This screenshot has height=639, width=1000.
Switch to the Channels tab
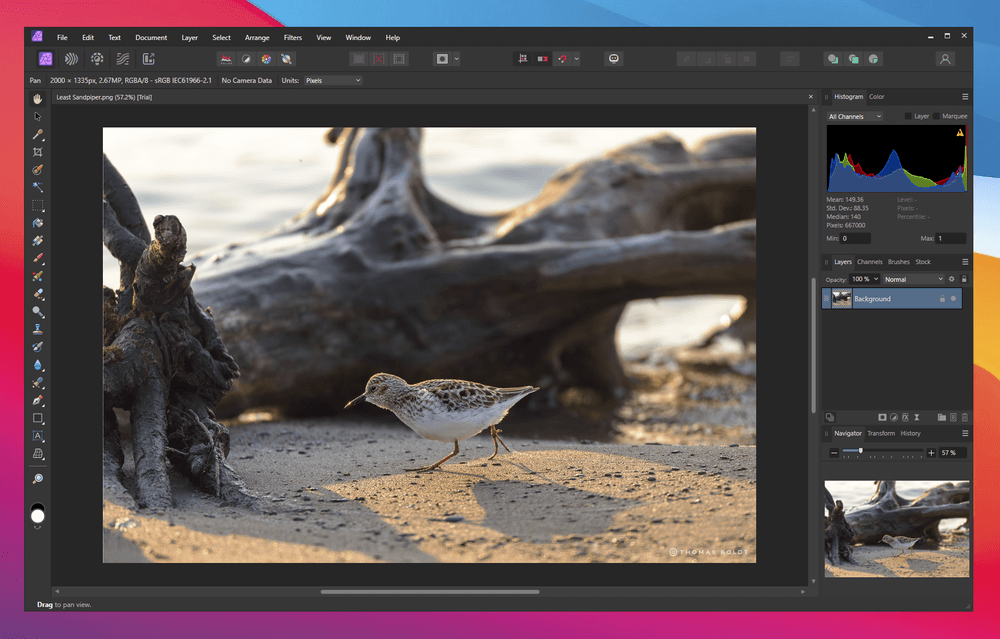[869, 262]
